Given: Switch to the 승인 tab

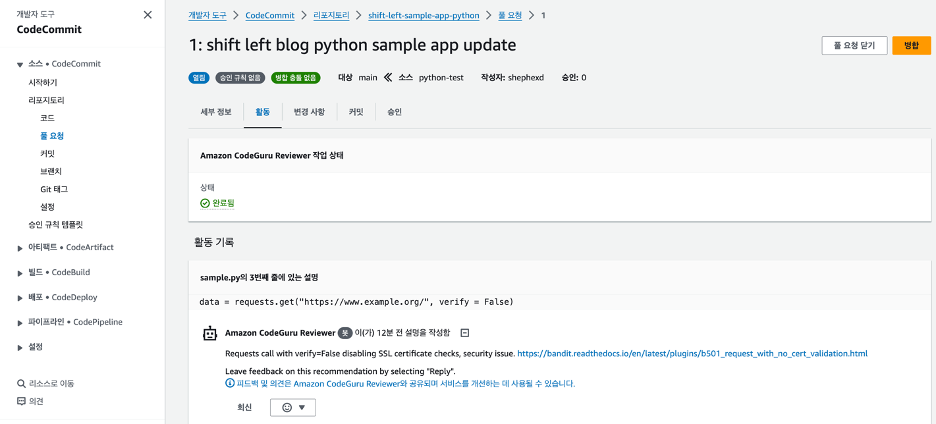Looking at the screenshot, I should (x=394, y=112).
